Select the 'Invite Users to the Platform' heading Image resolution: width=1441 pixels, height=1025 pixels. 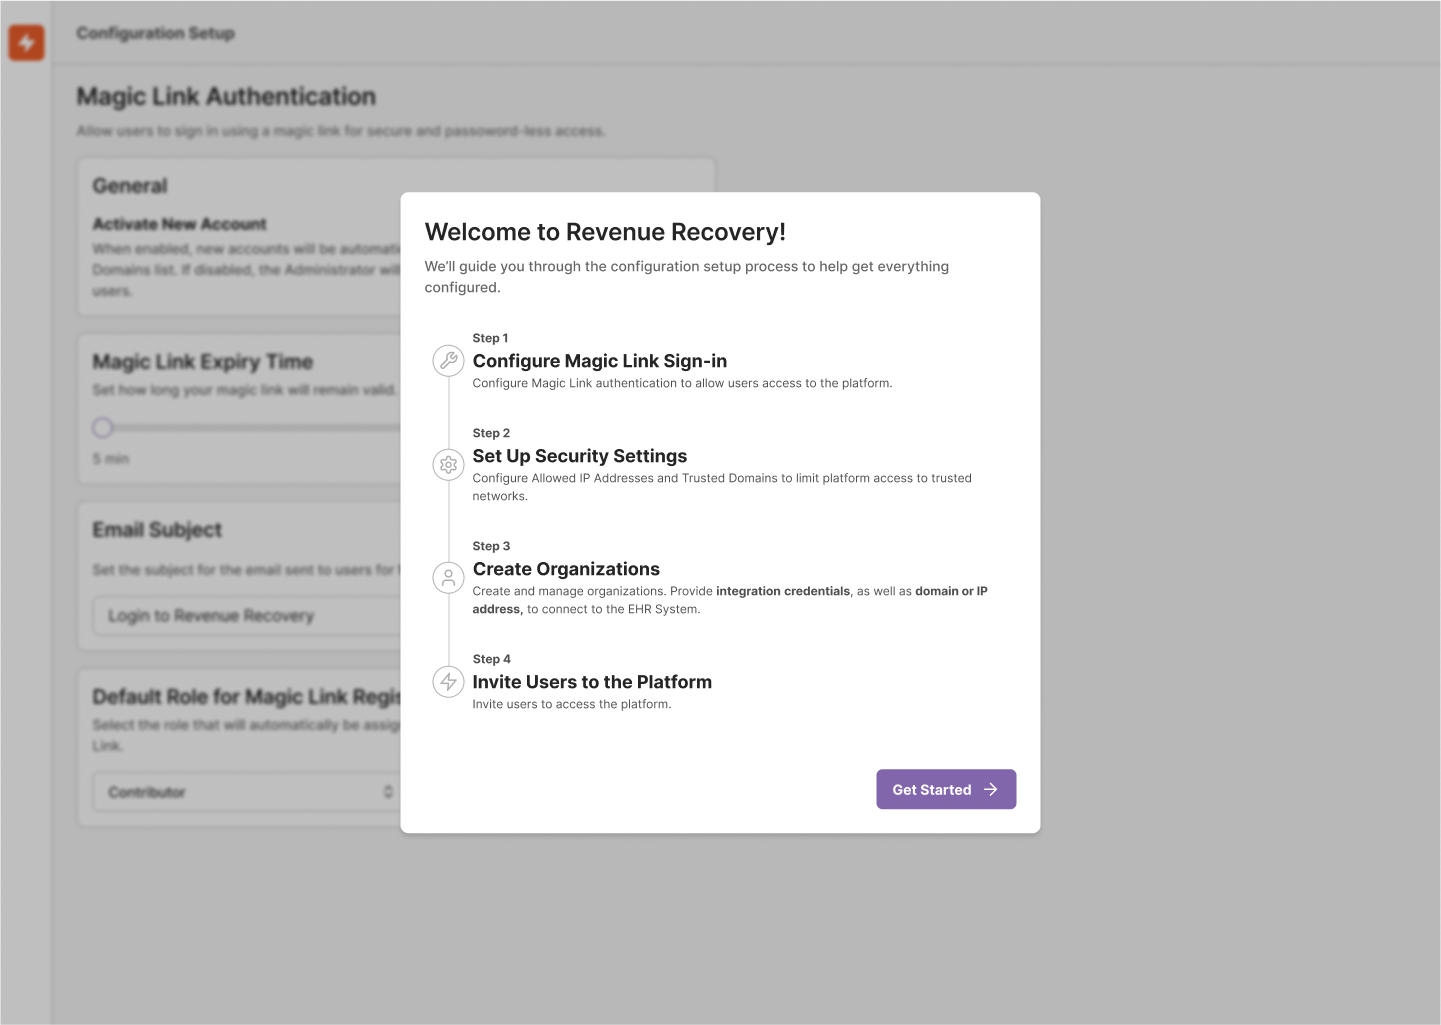point(592,682)
